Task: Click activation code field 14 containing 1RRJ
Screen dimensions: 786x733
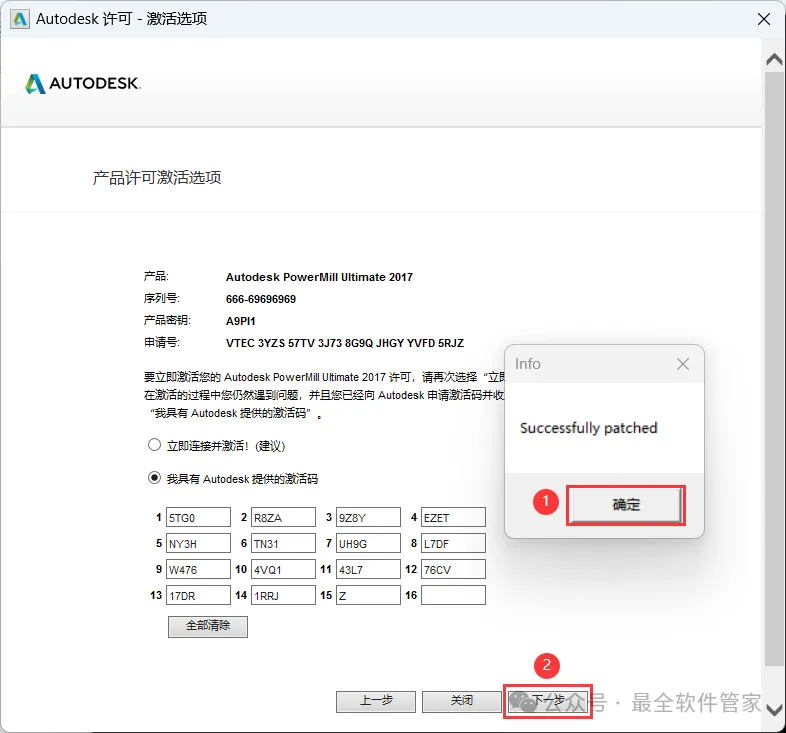Action: (x=283, y=595)
